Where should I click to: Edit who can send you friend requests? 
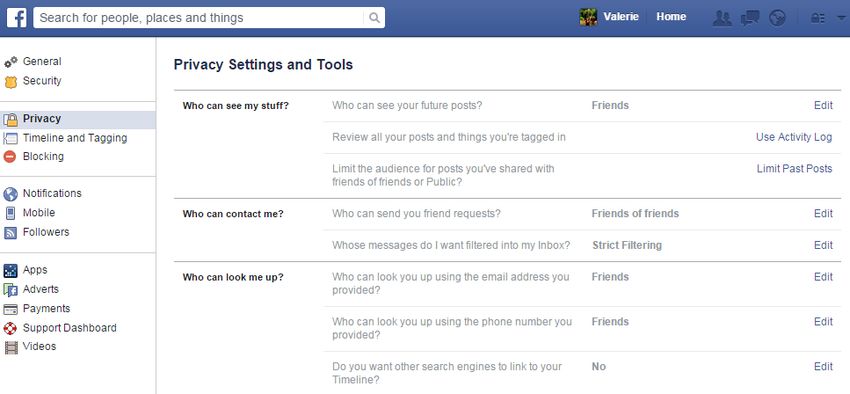click(x=823, y=214)
